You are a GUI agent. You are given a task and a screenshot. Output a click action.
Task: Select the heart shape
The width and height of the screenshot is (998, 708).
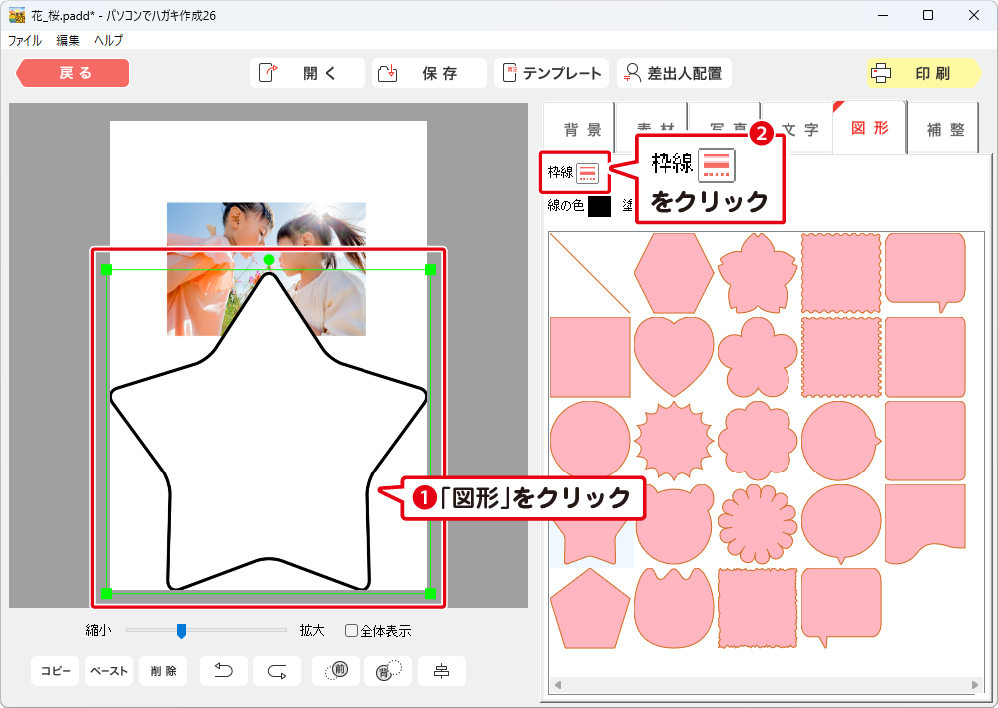coord(673,355)
